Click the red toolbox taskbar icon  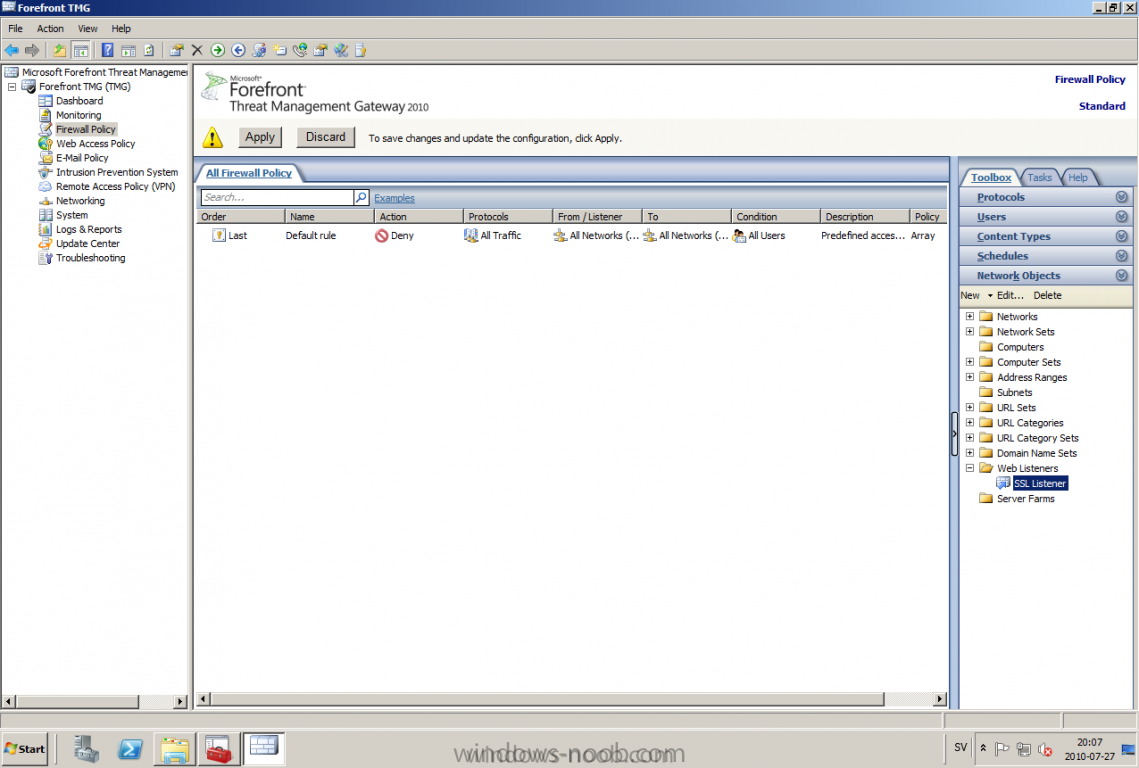(x=218, y=749)
